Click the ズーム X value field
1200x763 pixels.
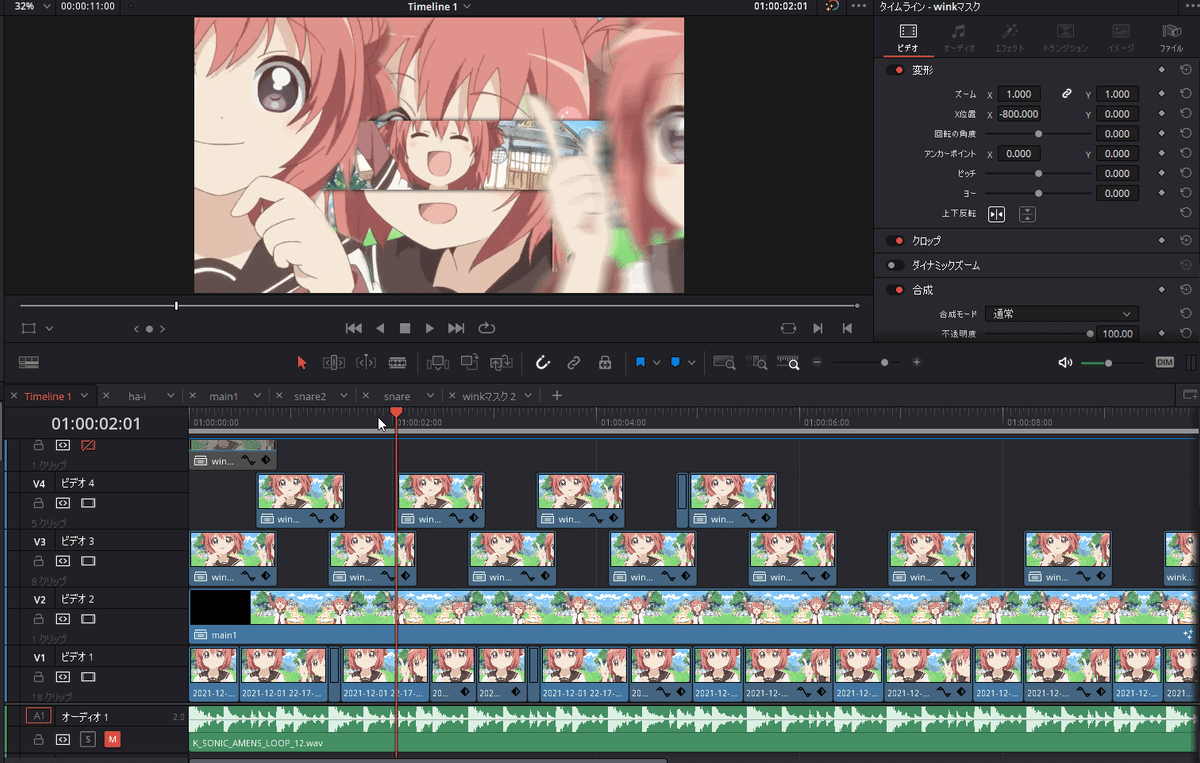coord(1018,94)
